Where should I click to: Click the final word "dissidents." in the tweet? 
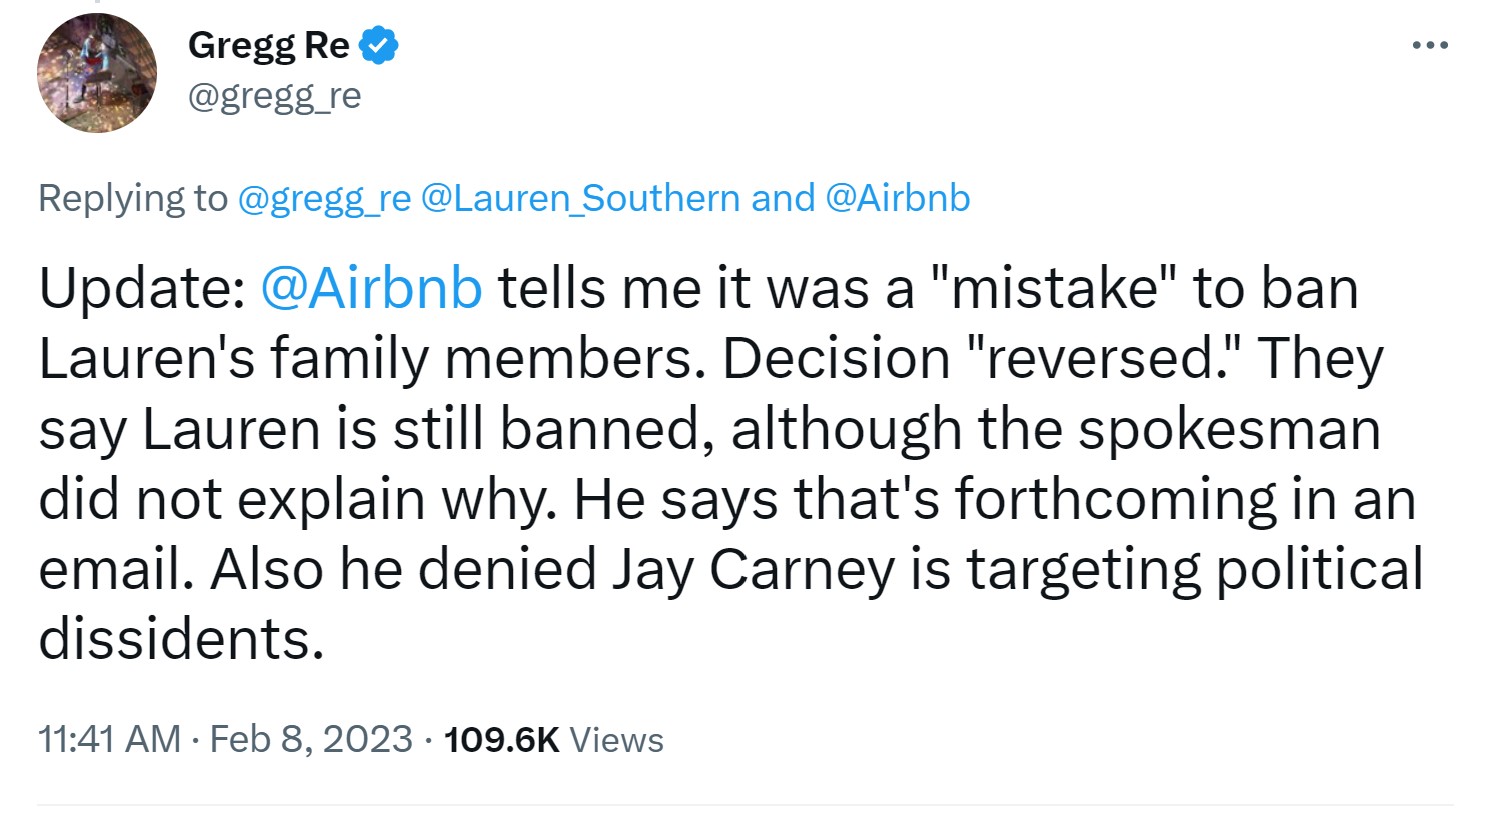click(181, 639)
